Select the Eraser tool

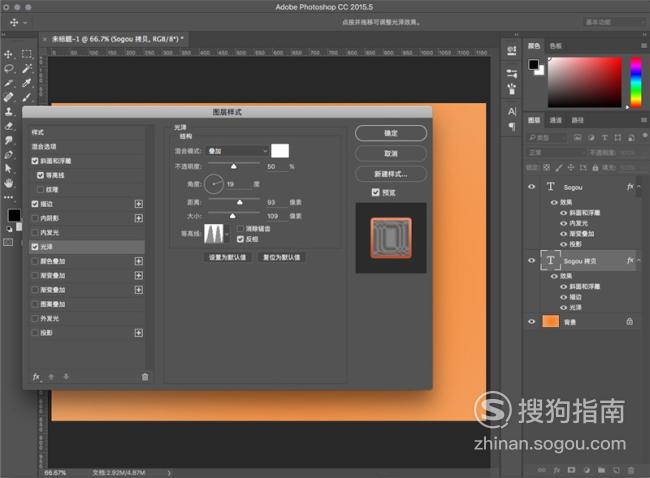point(8,126)
